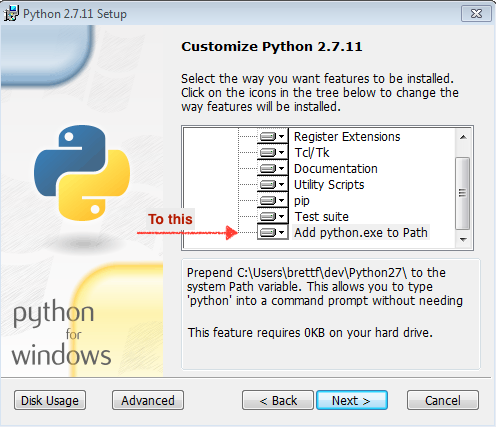Open dropdown arrow next to pip
Viewport: 496px width, 427px height.
click(282, 201)
